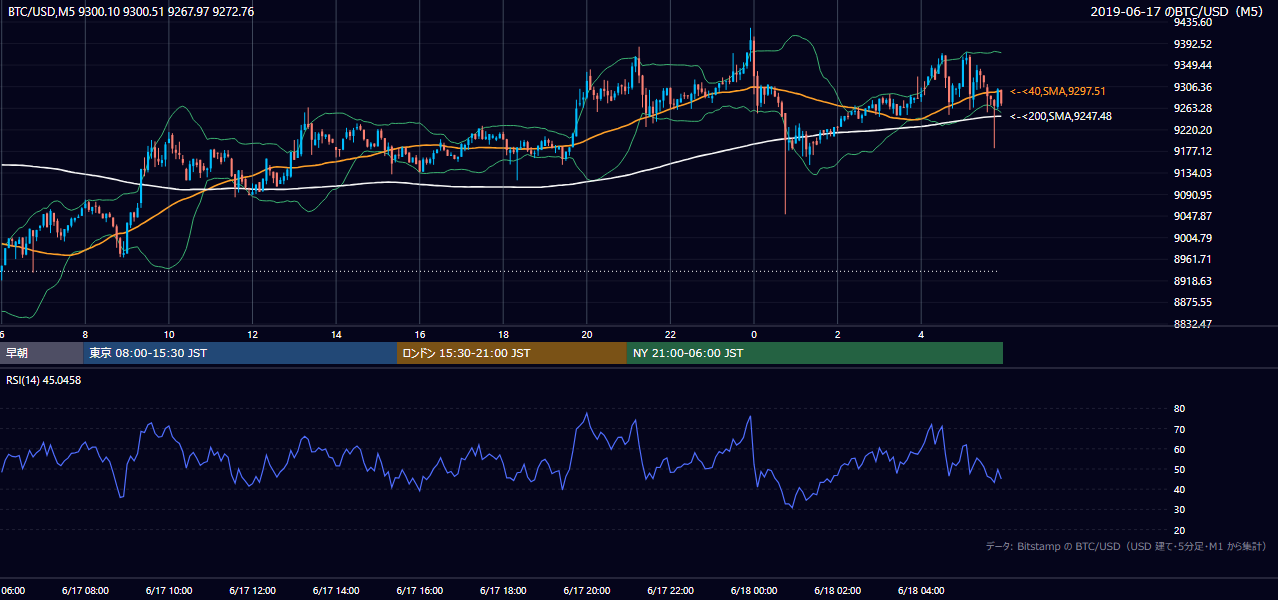
Task: Click price axis value 8961.71
Action: (x=1193, y=259)
